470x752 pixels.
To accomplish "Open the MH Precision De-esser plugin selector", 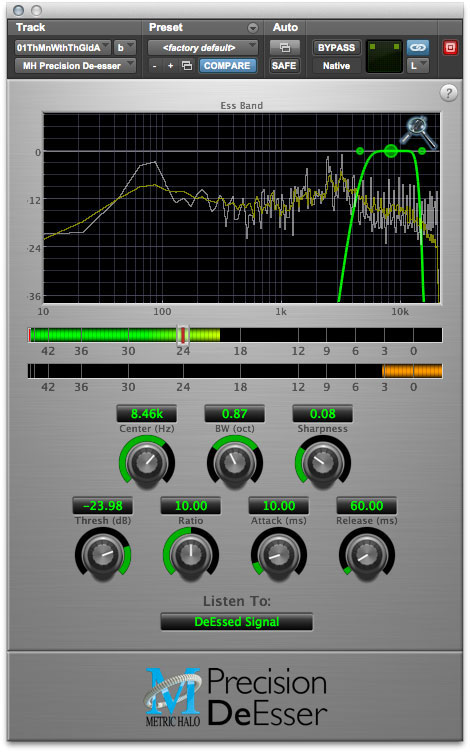I will point(75,66).
